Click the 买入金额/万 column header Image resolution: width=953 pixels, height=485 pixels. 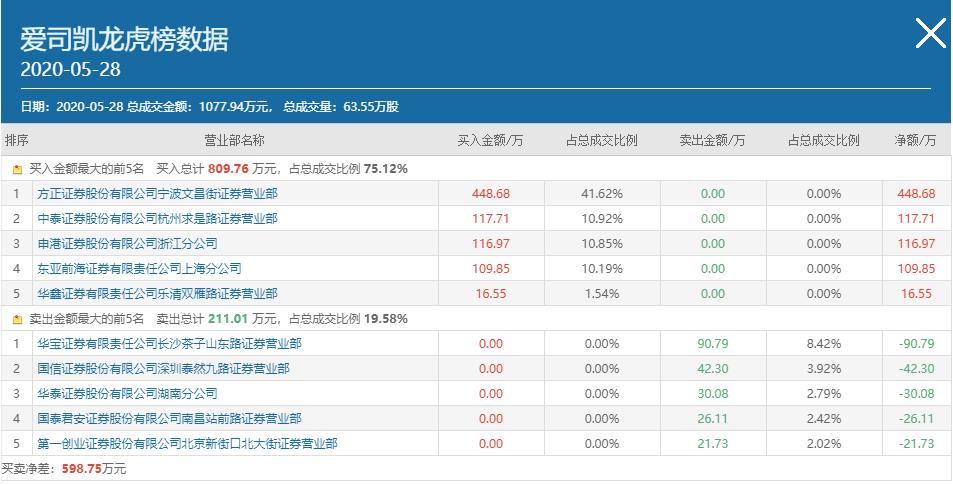coord(490,141)
